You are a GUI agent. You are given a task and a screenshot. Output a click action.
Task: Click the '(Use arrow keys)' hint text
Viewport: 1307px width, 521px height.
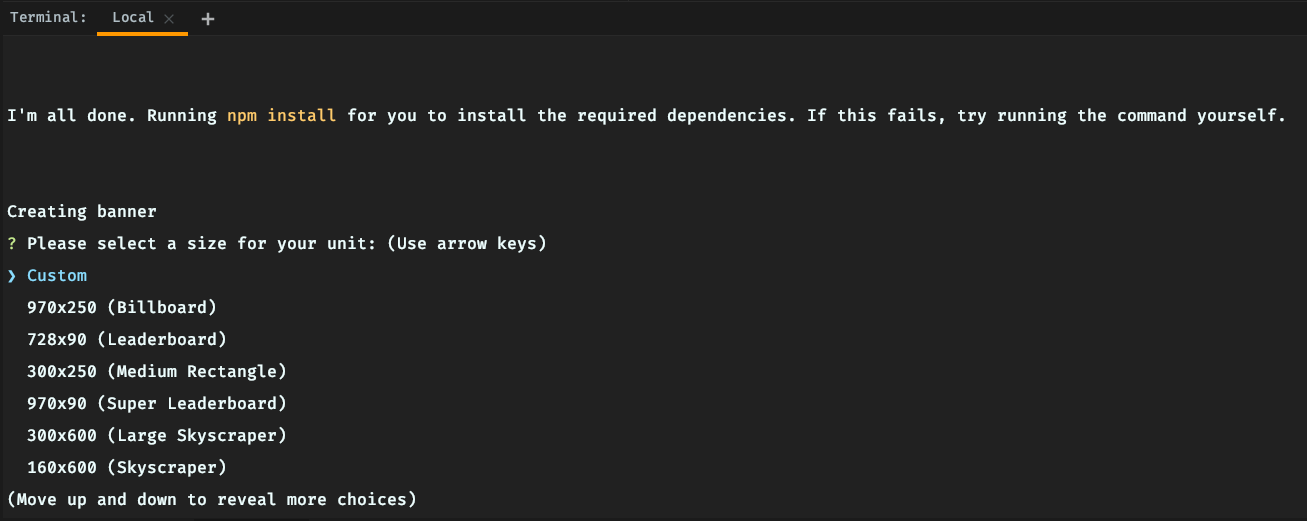(467, 243)
